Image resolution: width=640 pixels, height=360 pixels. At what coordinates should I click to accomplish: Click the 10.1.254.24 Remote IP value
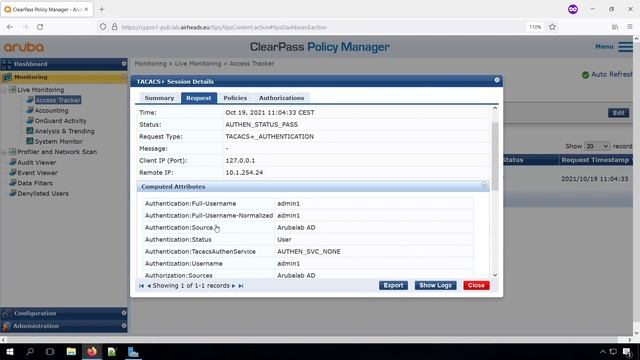click(244, 173)
